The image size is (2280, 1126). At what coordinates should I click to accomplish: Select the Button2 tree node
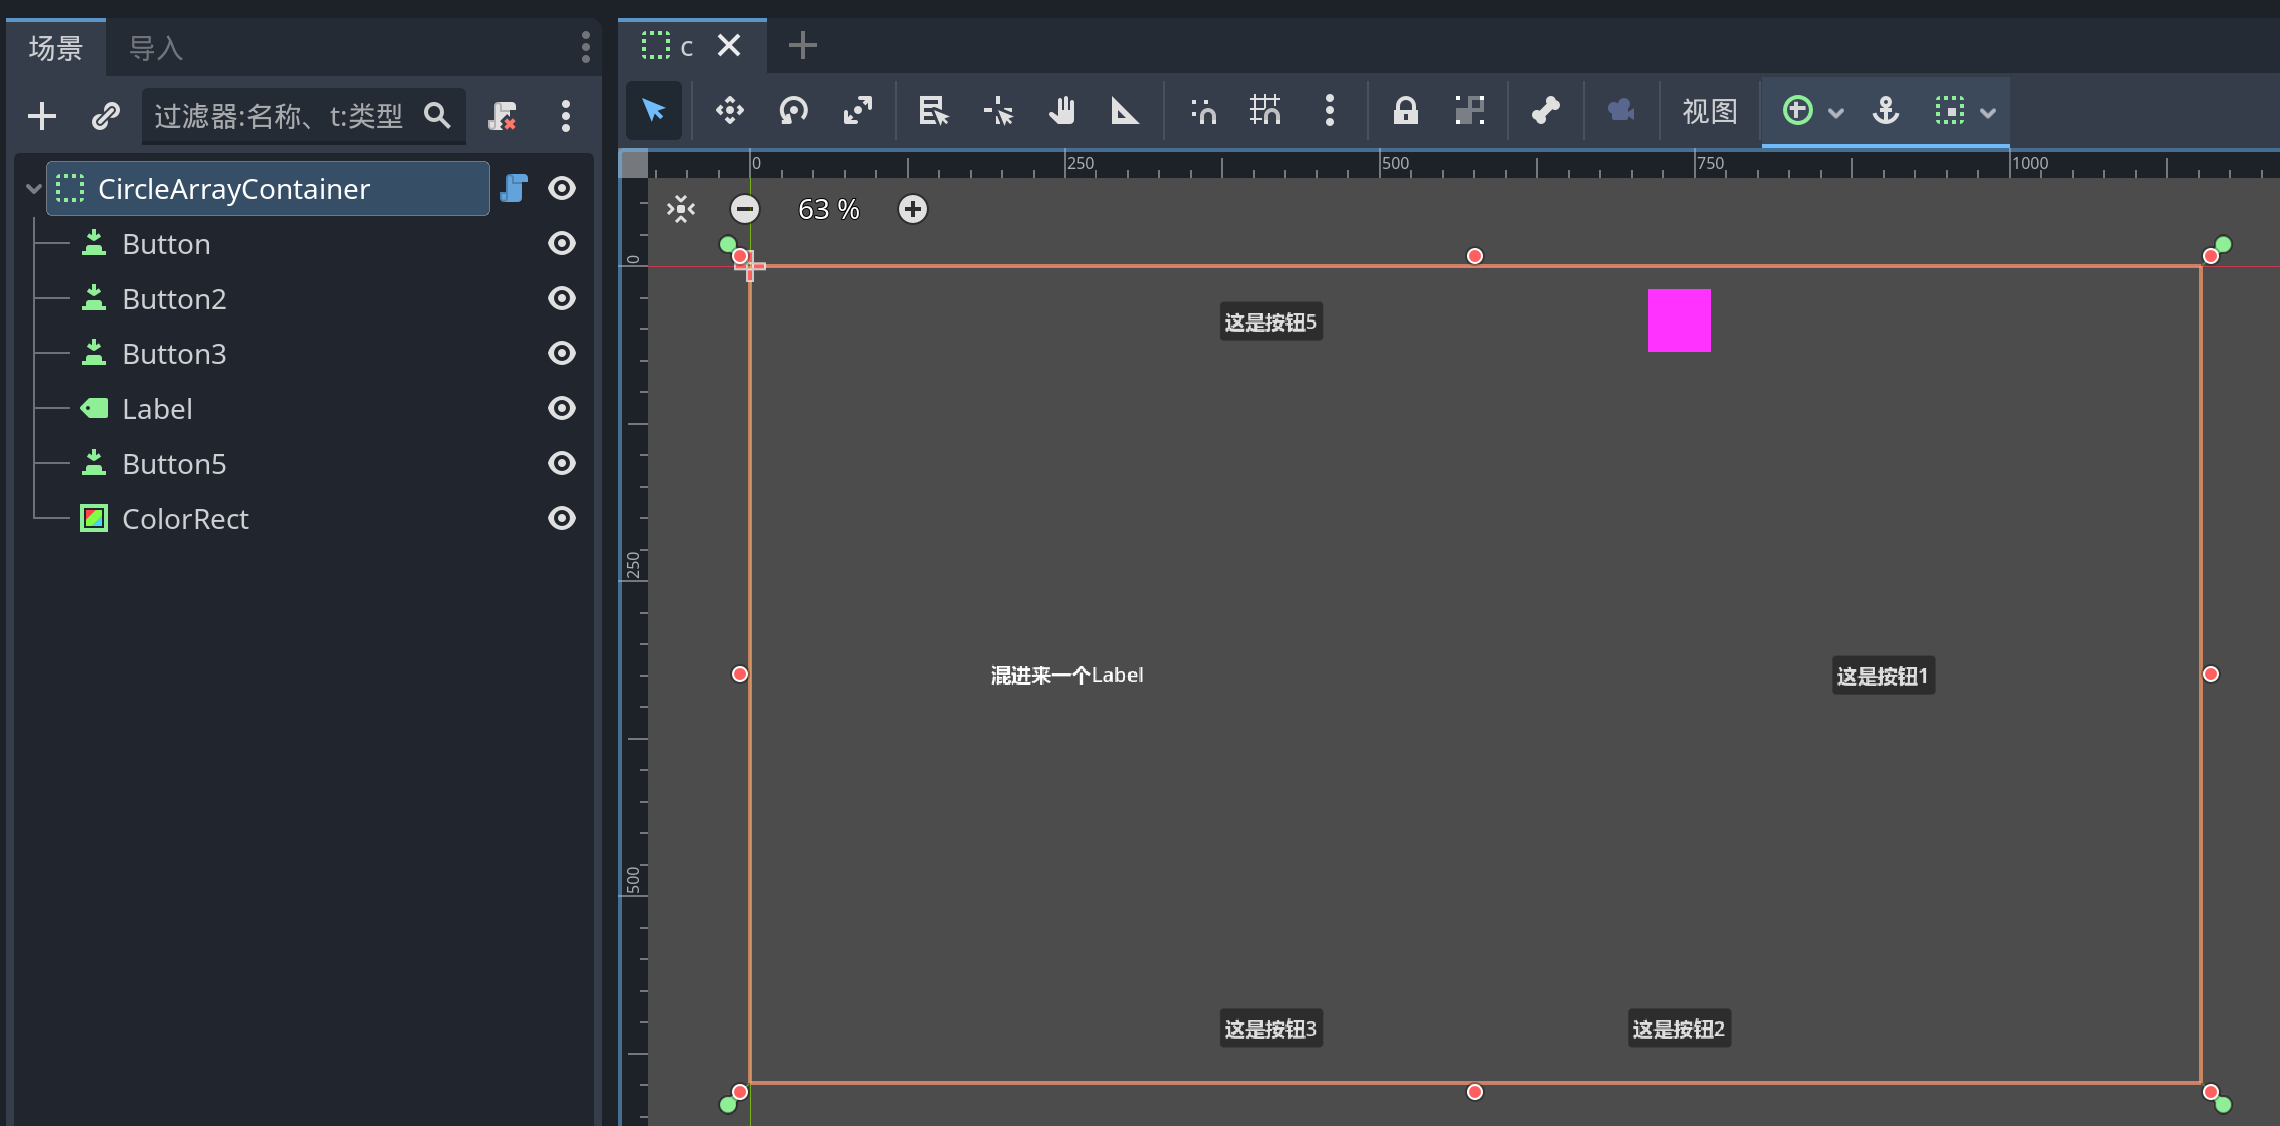(x=174, y=299)
